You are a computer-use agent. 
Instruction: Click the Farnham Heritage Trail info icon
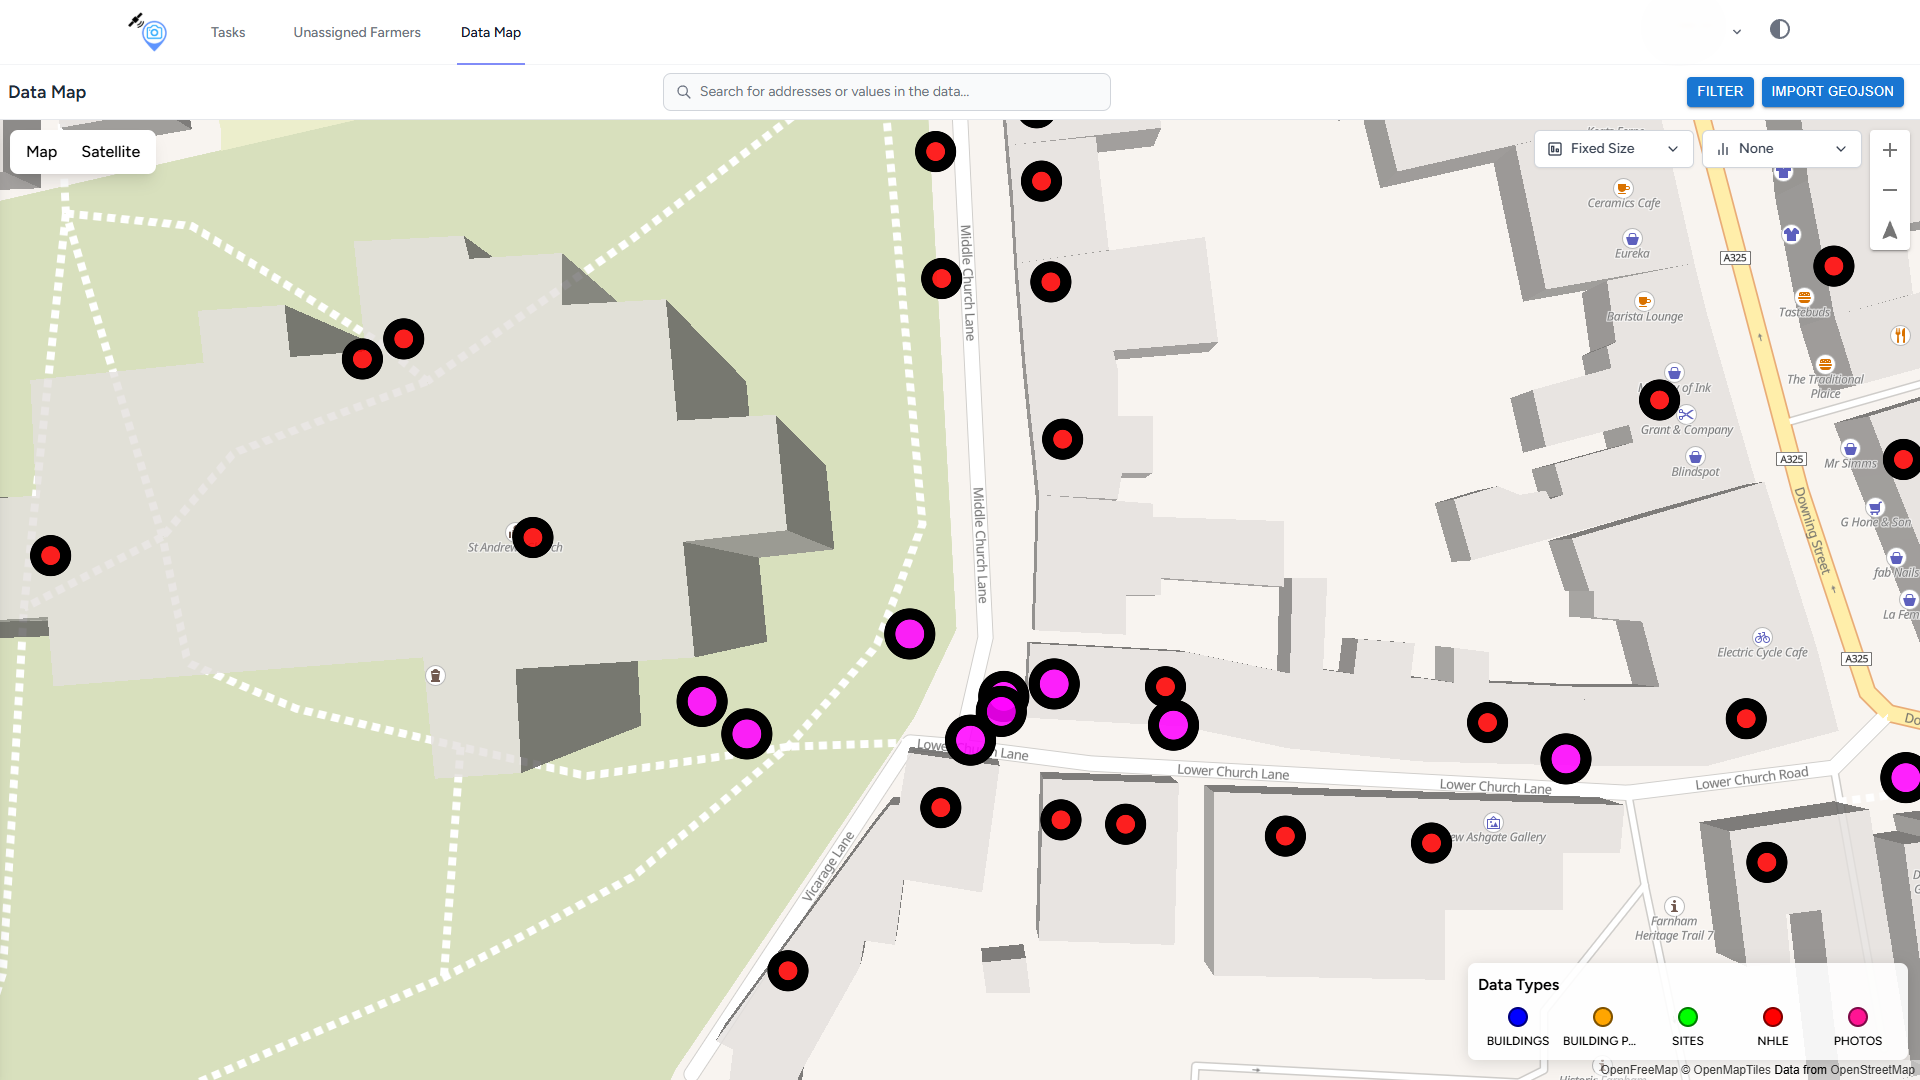pyautogui.click(x=1674, y=906)
